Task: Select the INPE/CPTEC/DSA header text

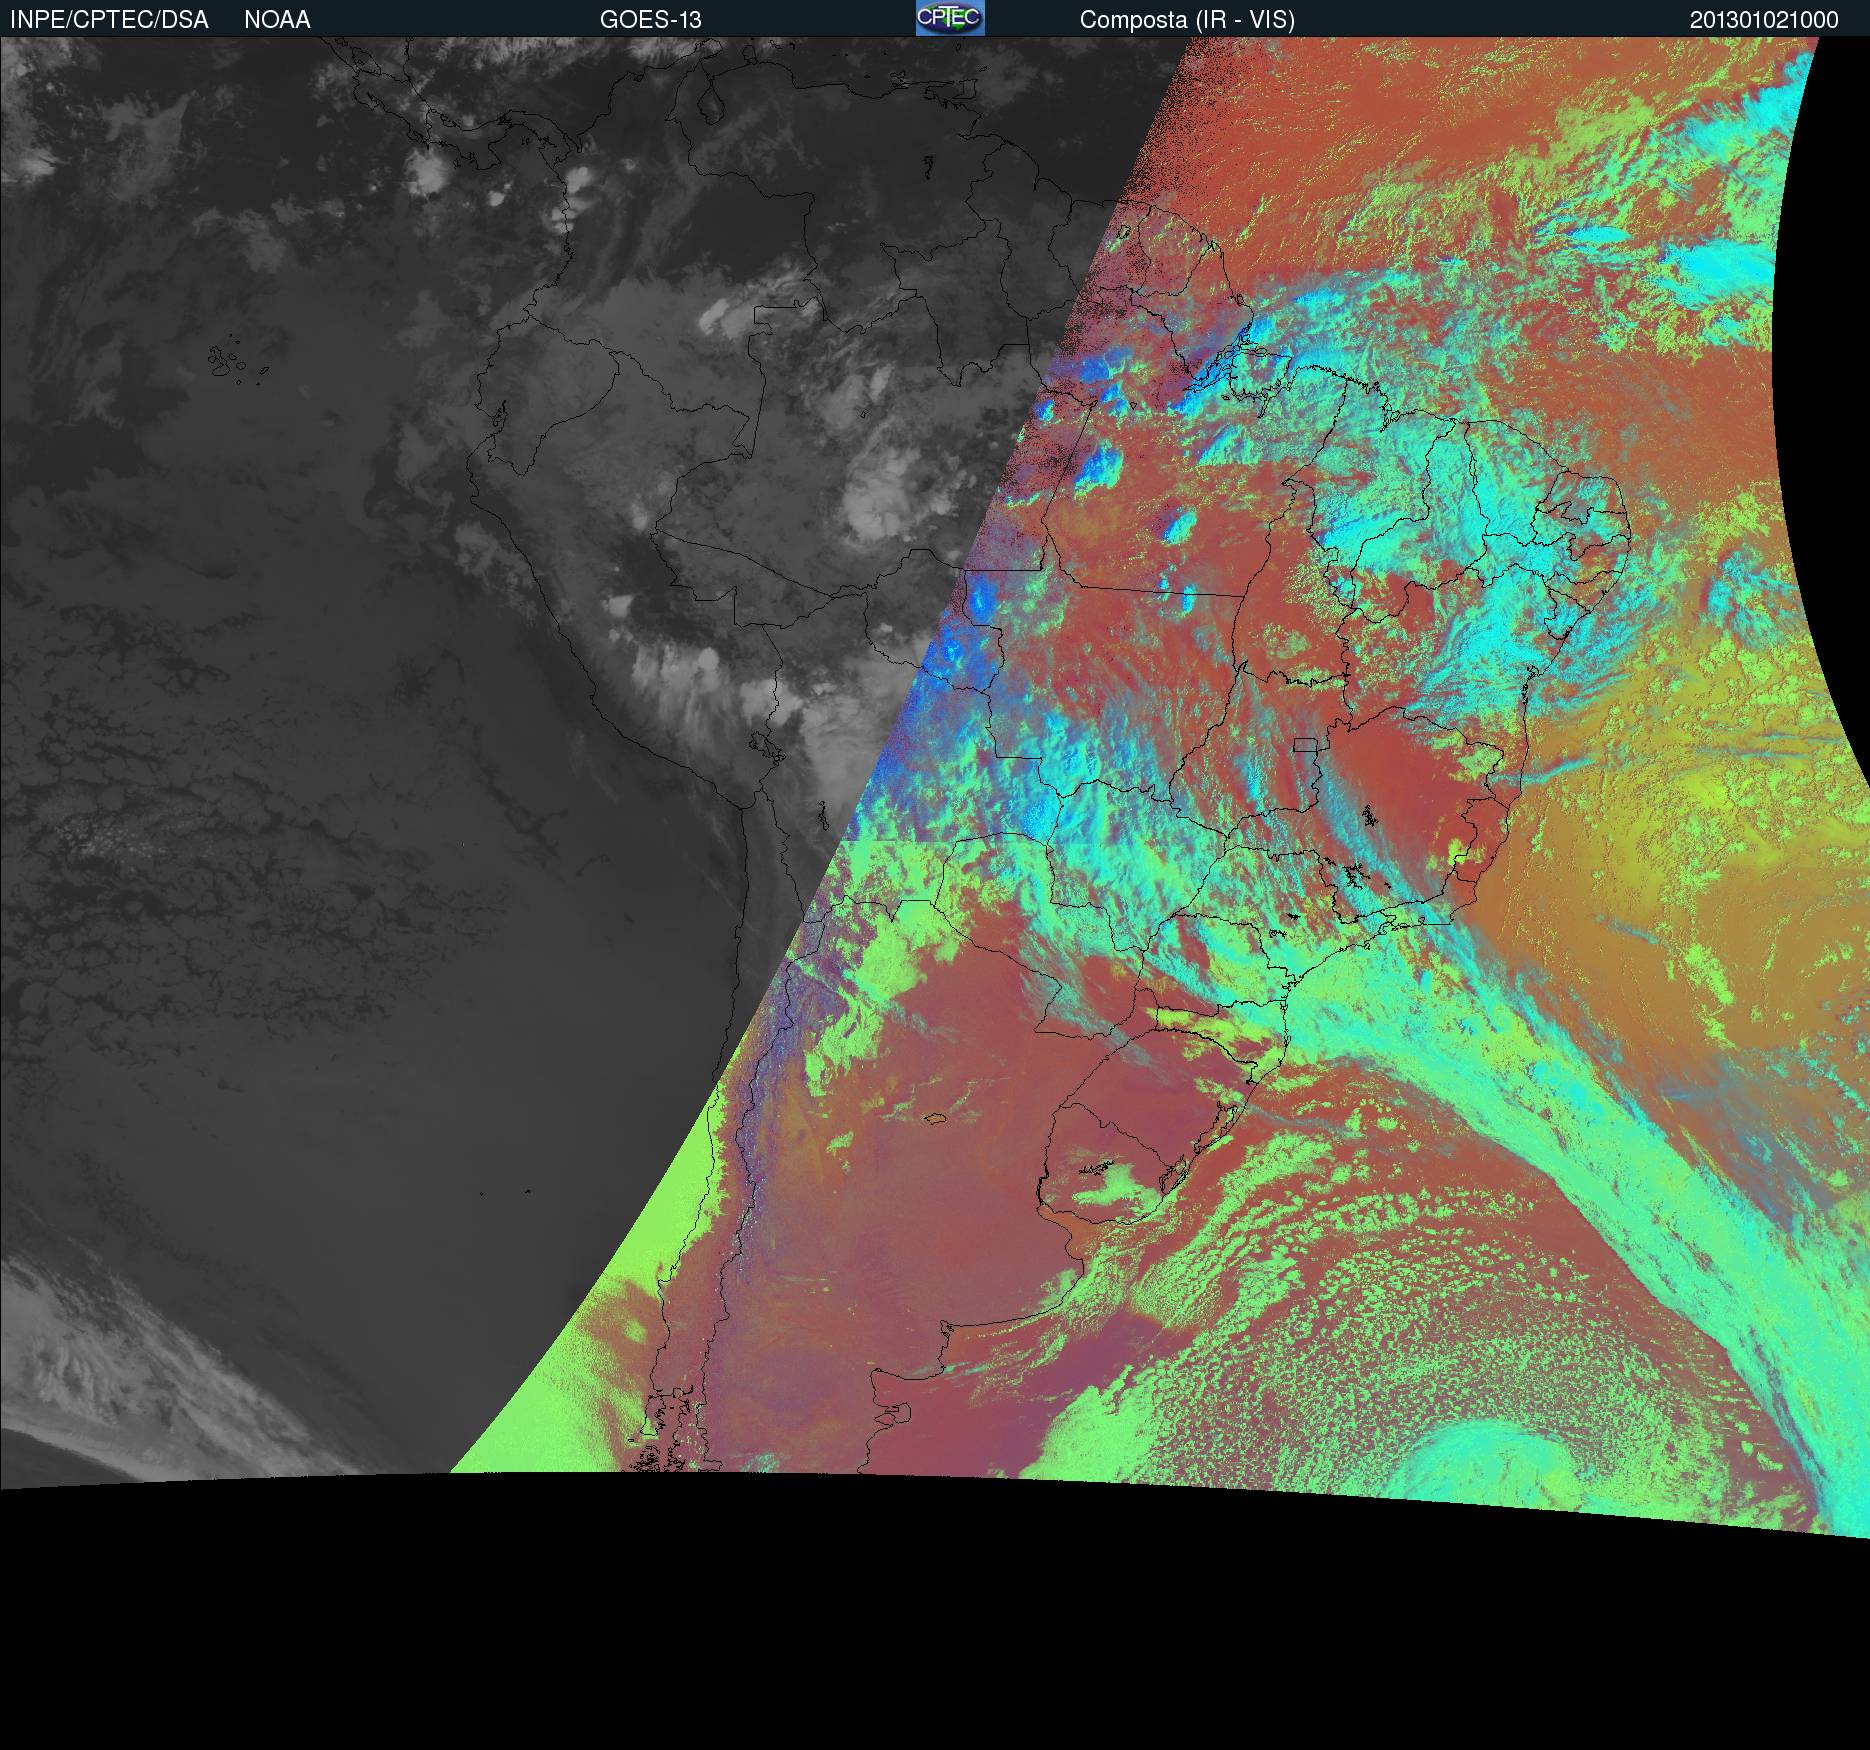Action: [x=109, y=20]
